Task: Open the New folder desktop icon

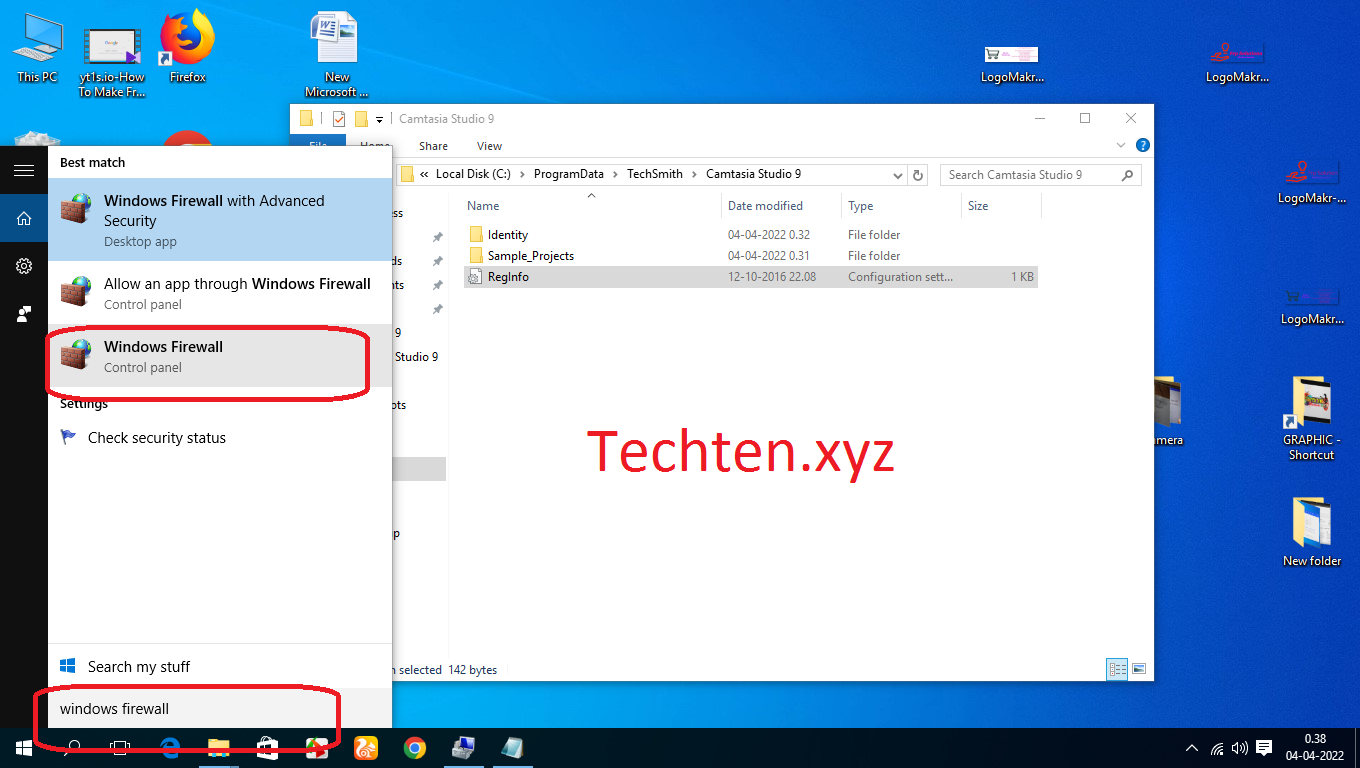Action: [1312, 532]
